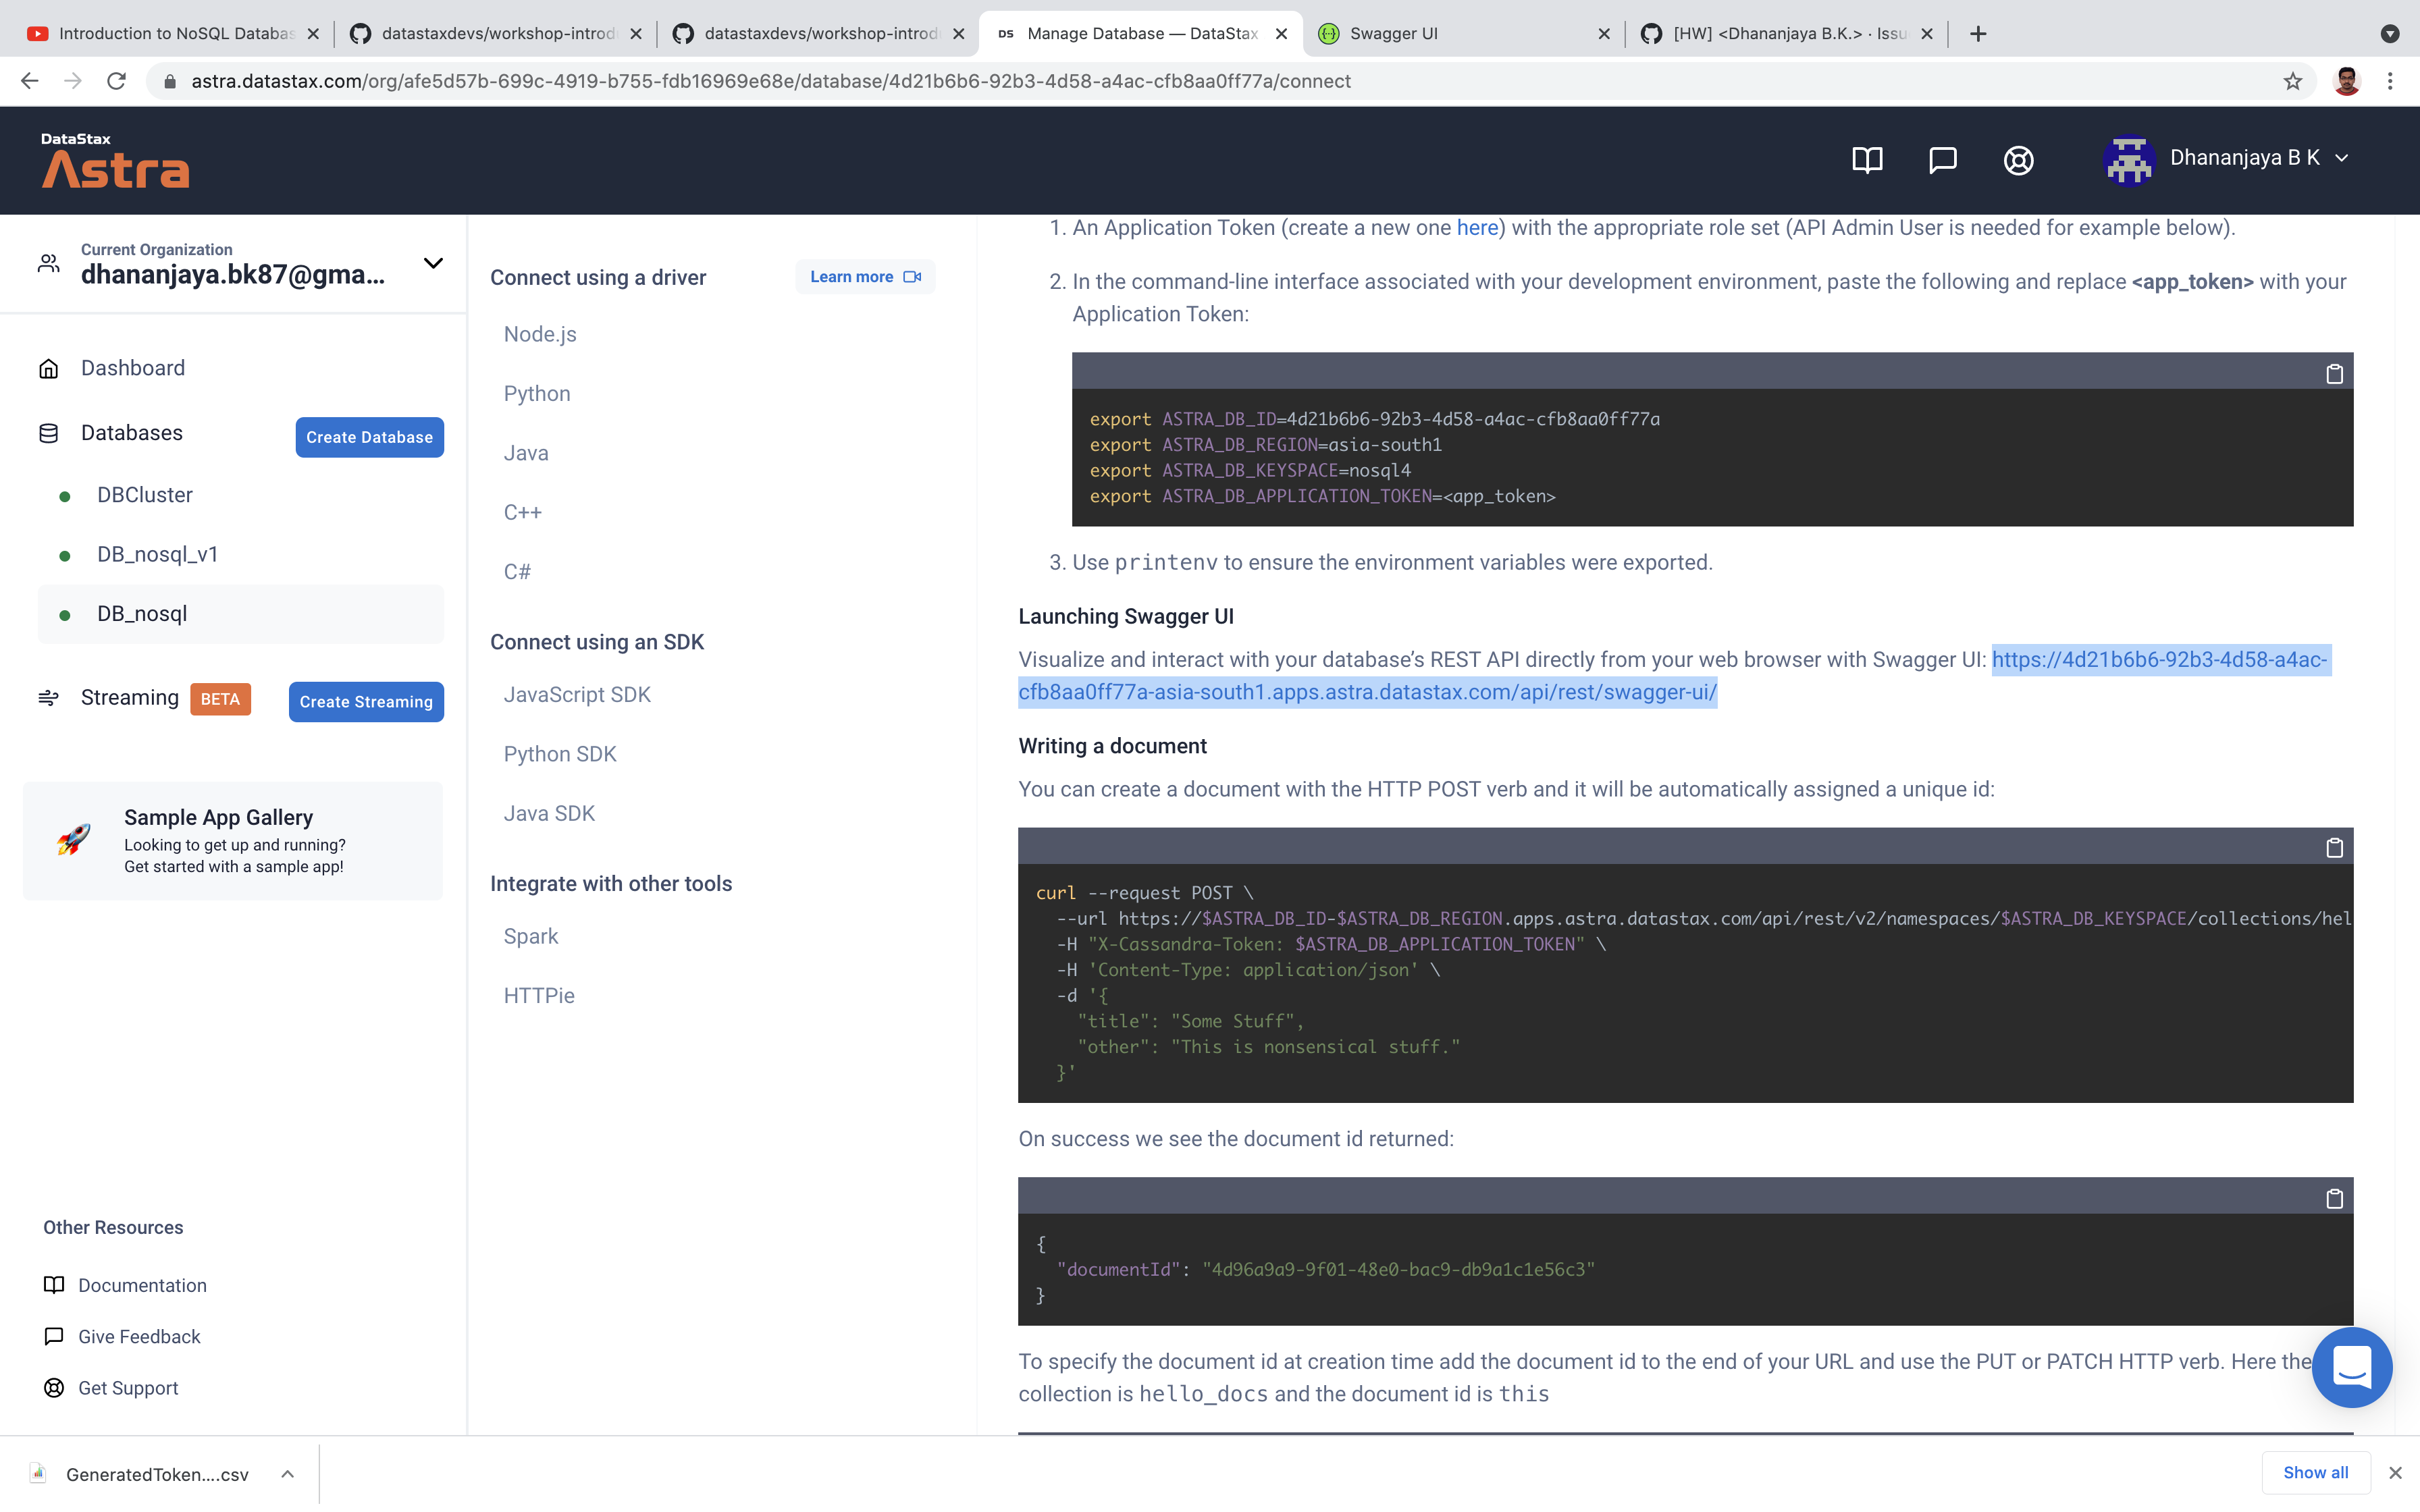Select the Streaming icon in the sidebar
Image resolution: width=2420 pixels, height=1512 pixels.
[49, 698]
